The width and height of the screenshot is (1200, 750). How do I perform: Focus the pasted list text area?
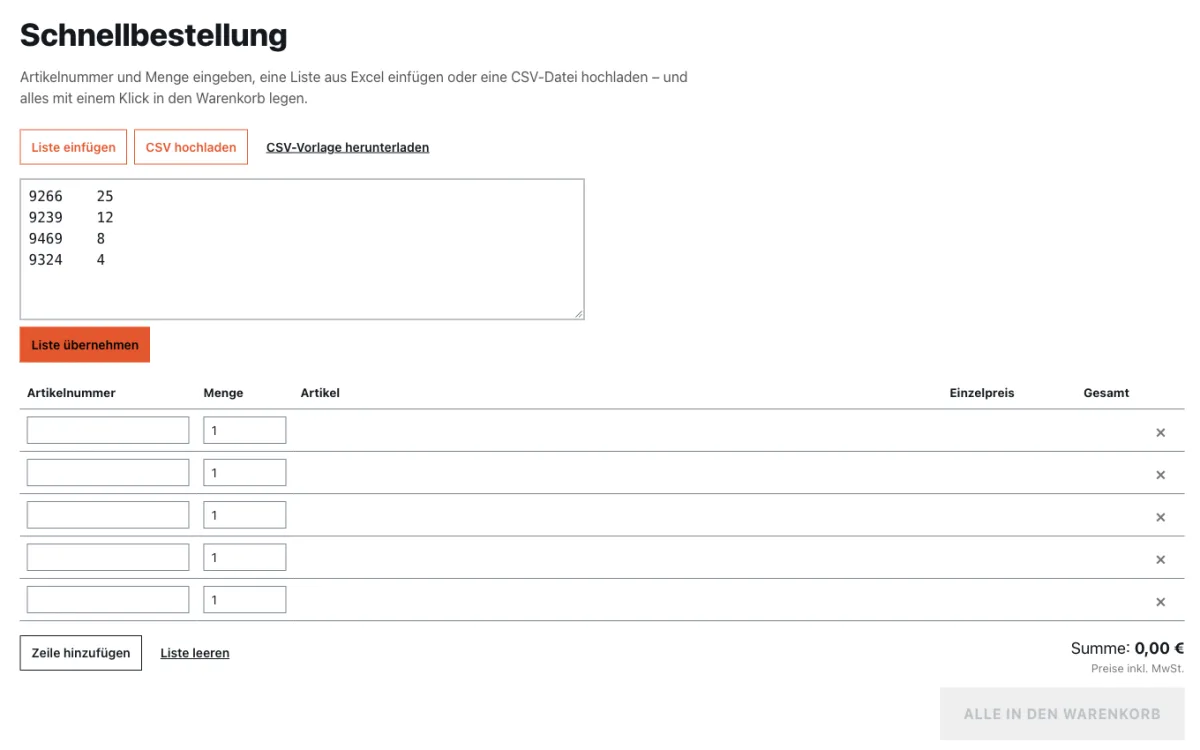pos(302,249)
